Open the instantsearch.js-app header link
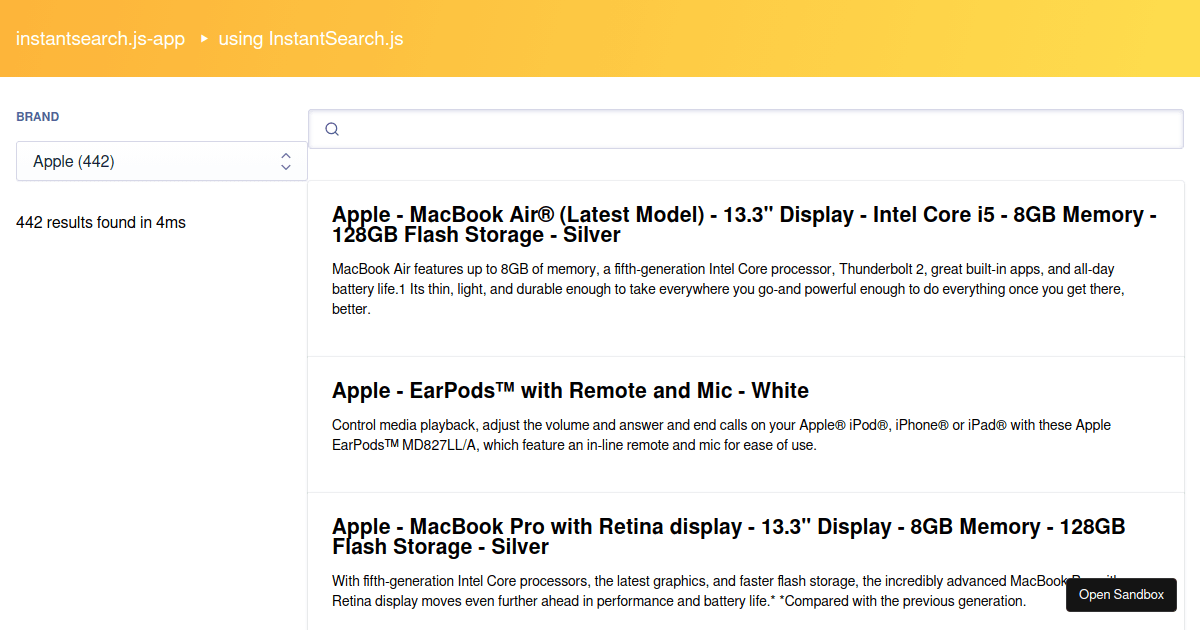 coord(100,39)
